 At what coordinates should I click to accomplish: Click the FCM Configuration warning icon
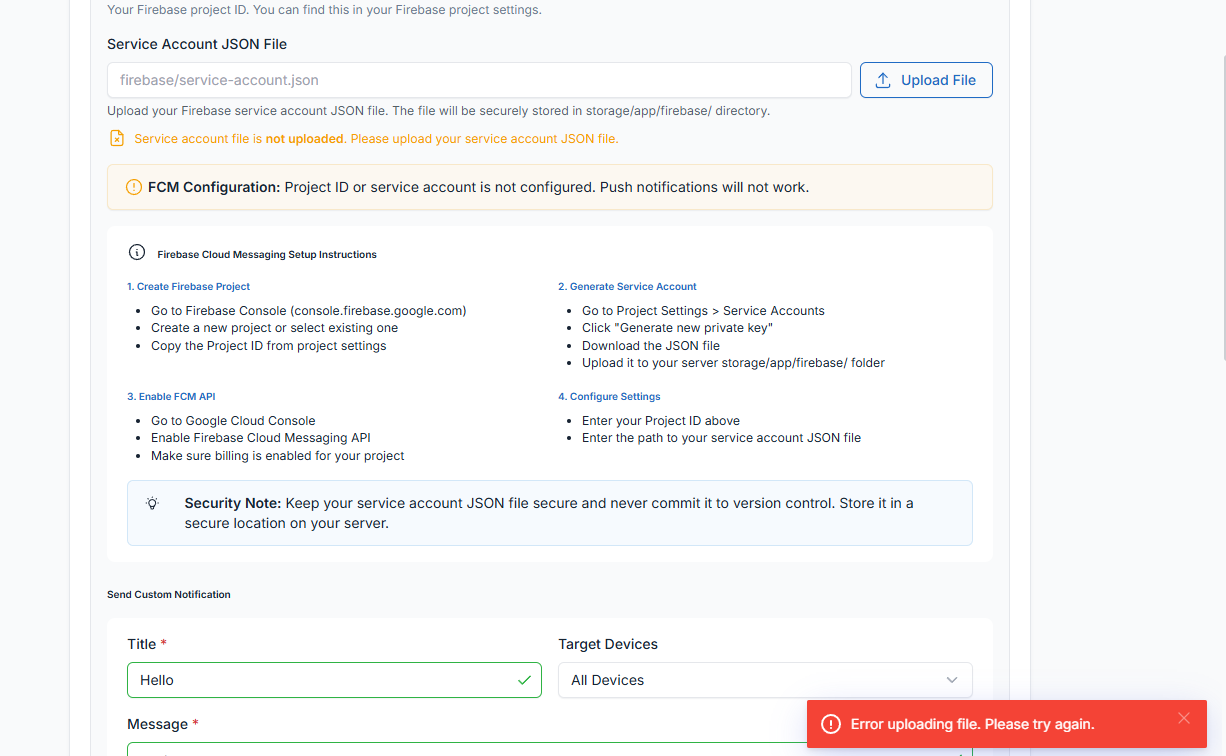134,187
